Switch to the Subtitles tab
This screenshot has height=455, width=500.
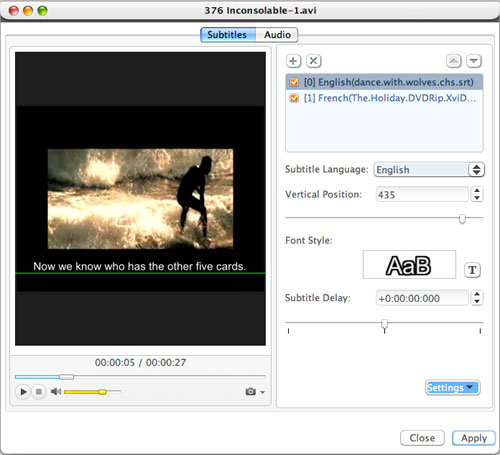(228, 35)
